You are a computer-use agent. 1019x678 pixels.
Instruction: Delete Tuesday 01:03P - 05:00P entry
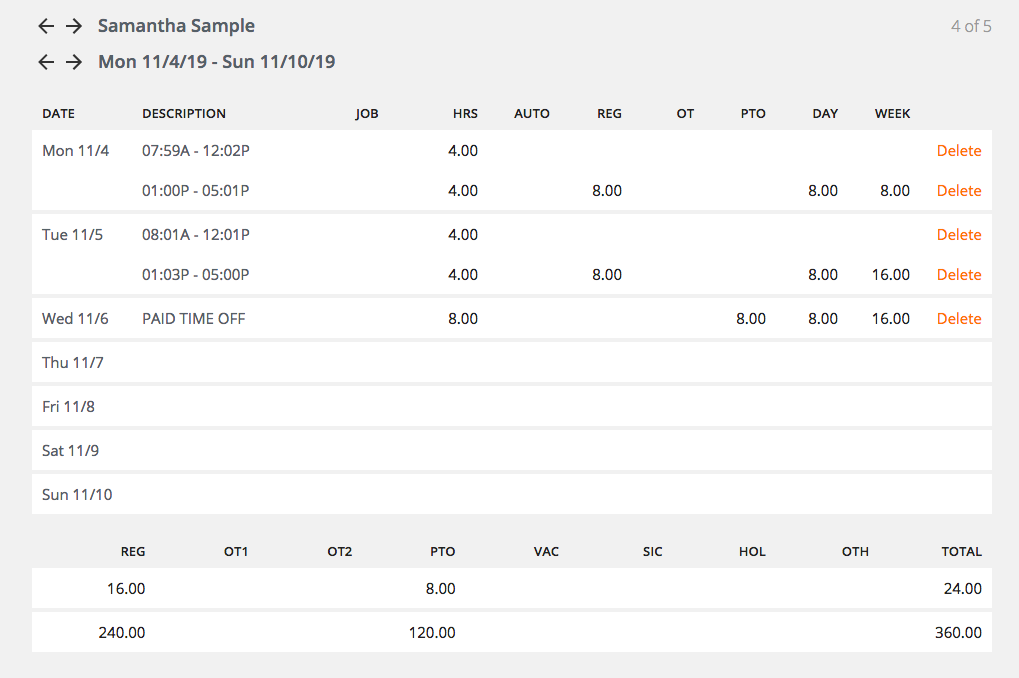(x=958, y=275)
